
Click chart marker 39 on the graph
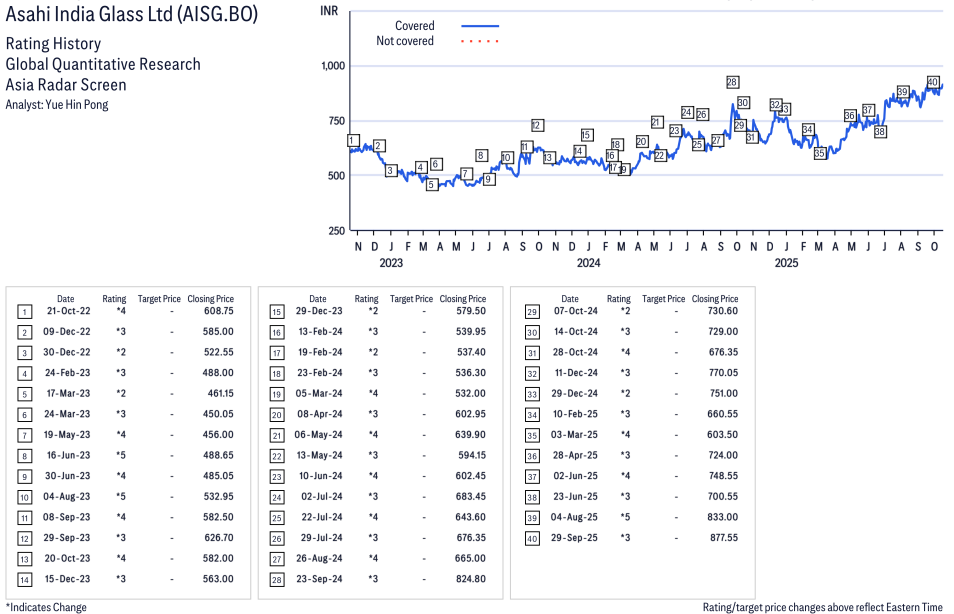pos(903,92)
